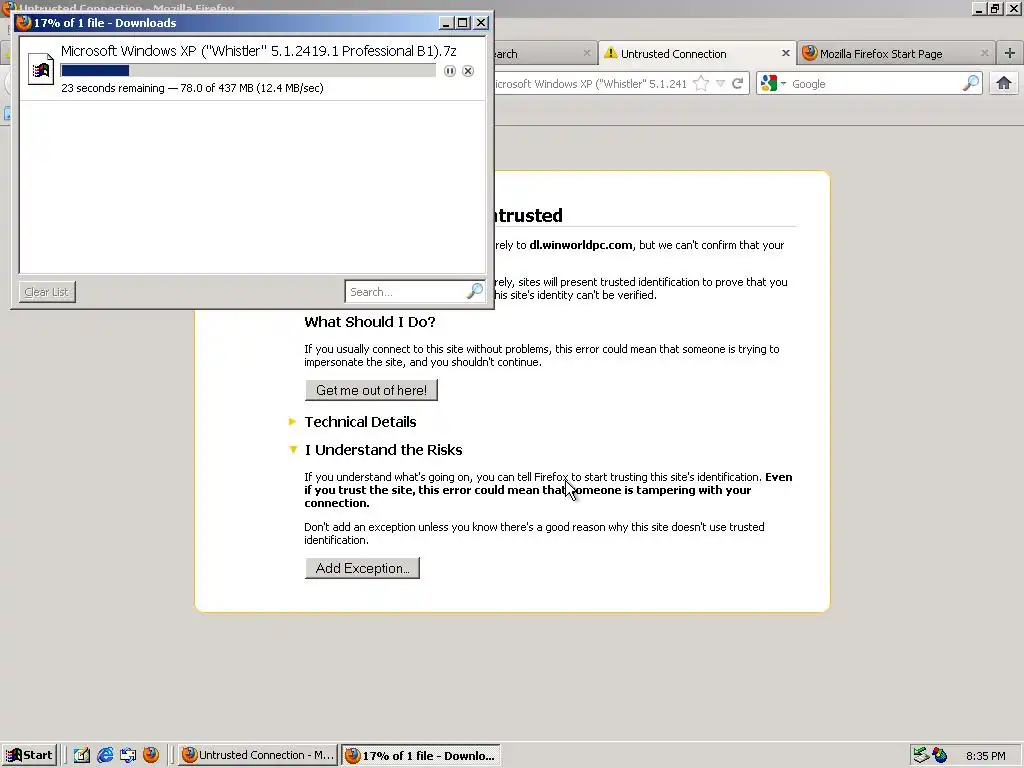Screen dimensions: 1024x768
Task: Switch to 17% of 1 file Downloads taskbar button
Action: [421, 756]
